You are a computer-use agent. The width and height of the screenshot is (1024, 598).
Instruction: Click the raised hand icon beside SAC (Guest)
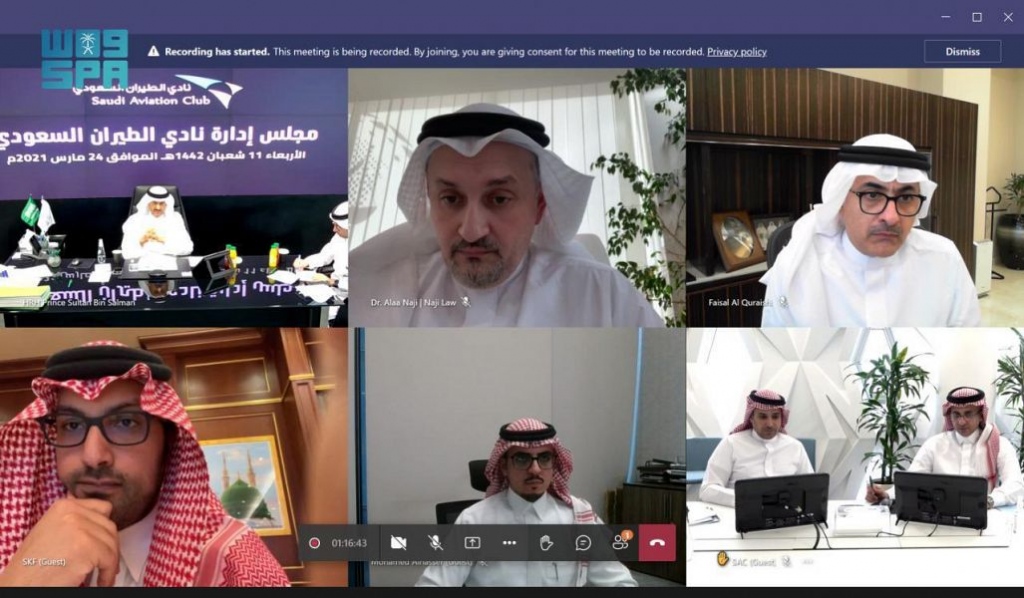722,560
